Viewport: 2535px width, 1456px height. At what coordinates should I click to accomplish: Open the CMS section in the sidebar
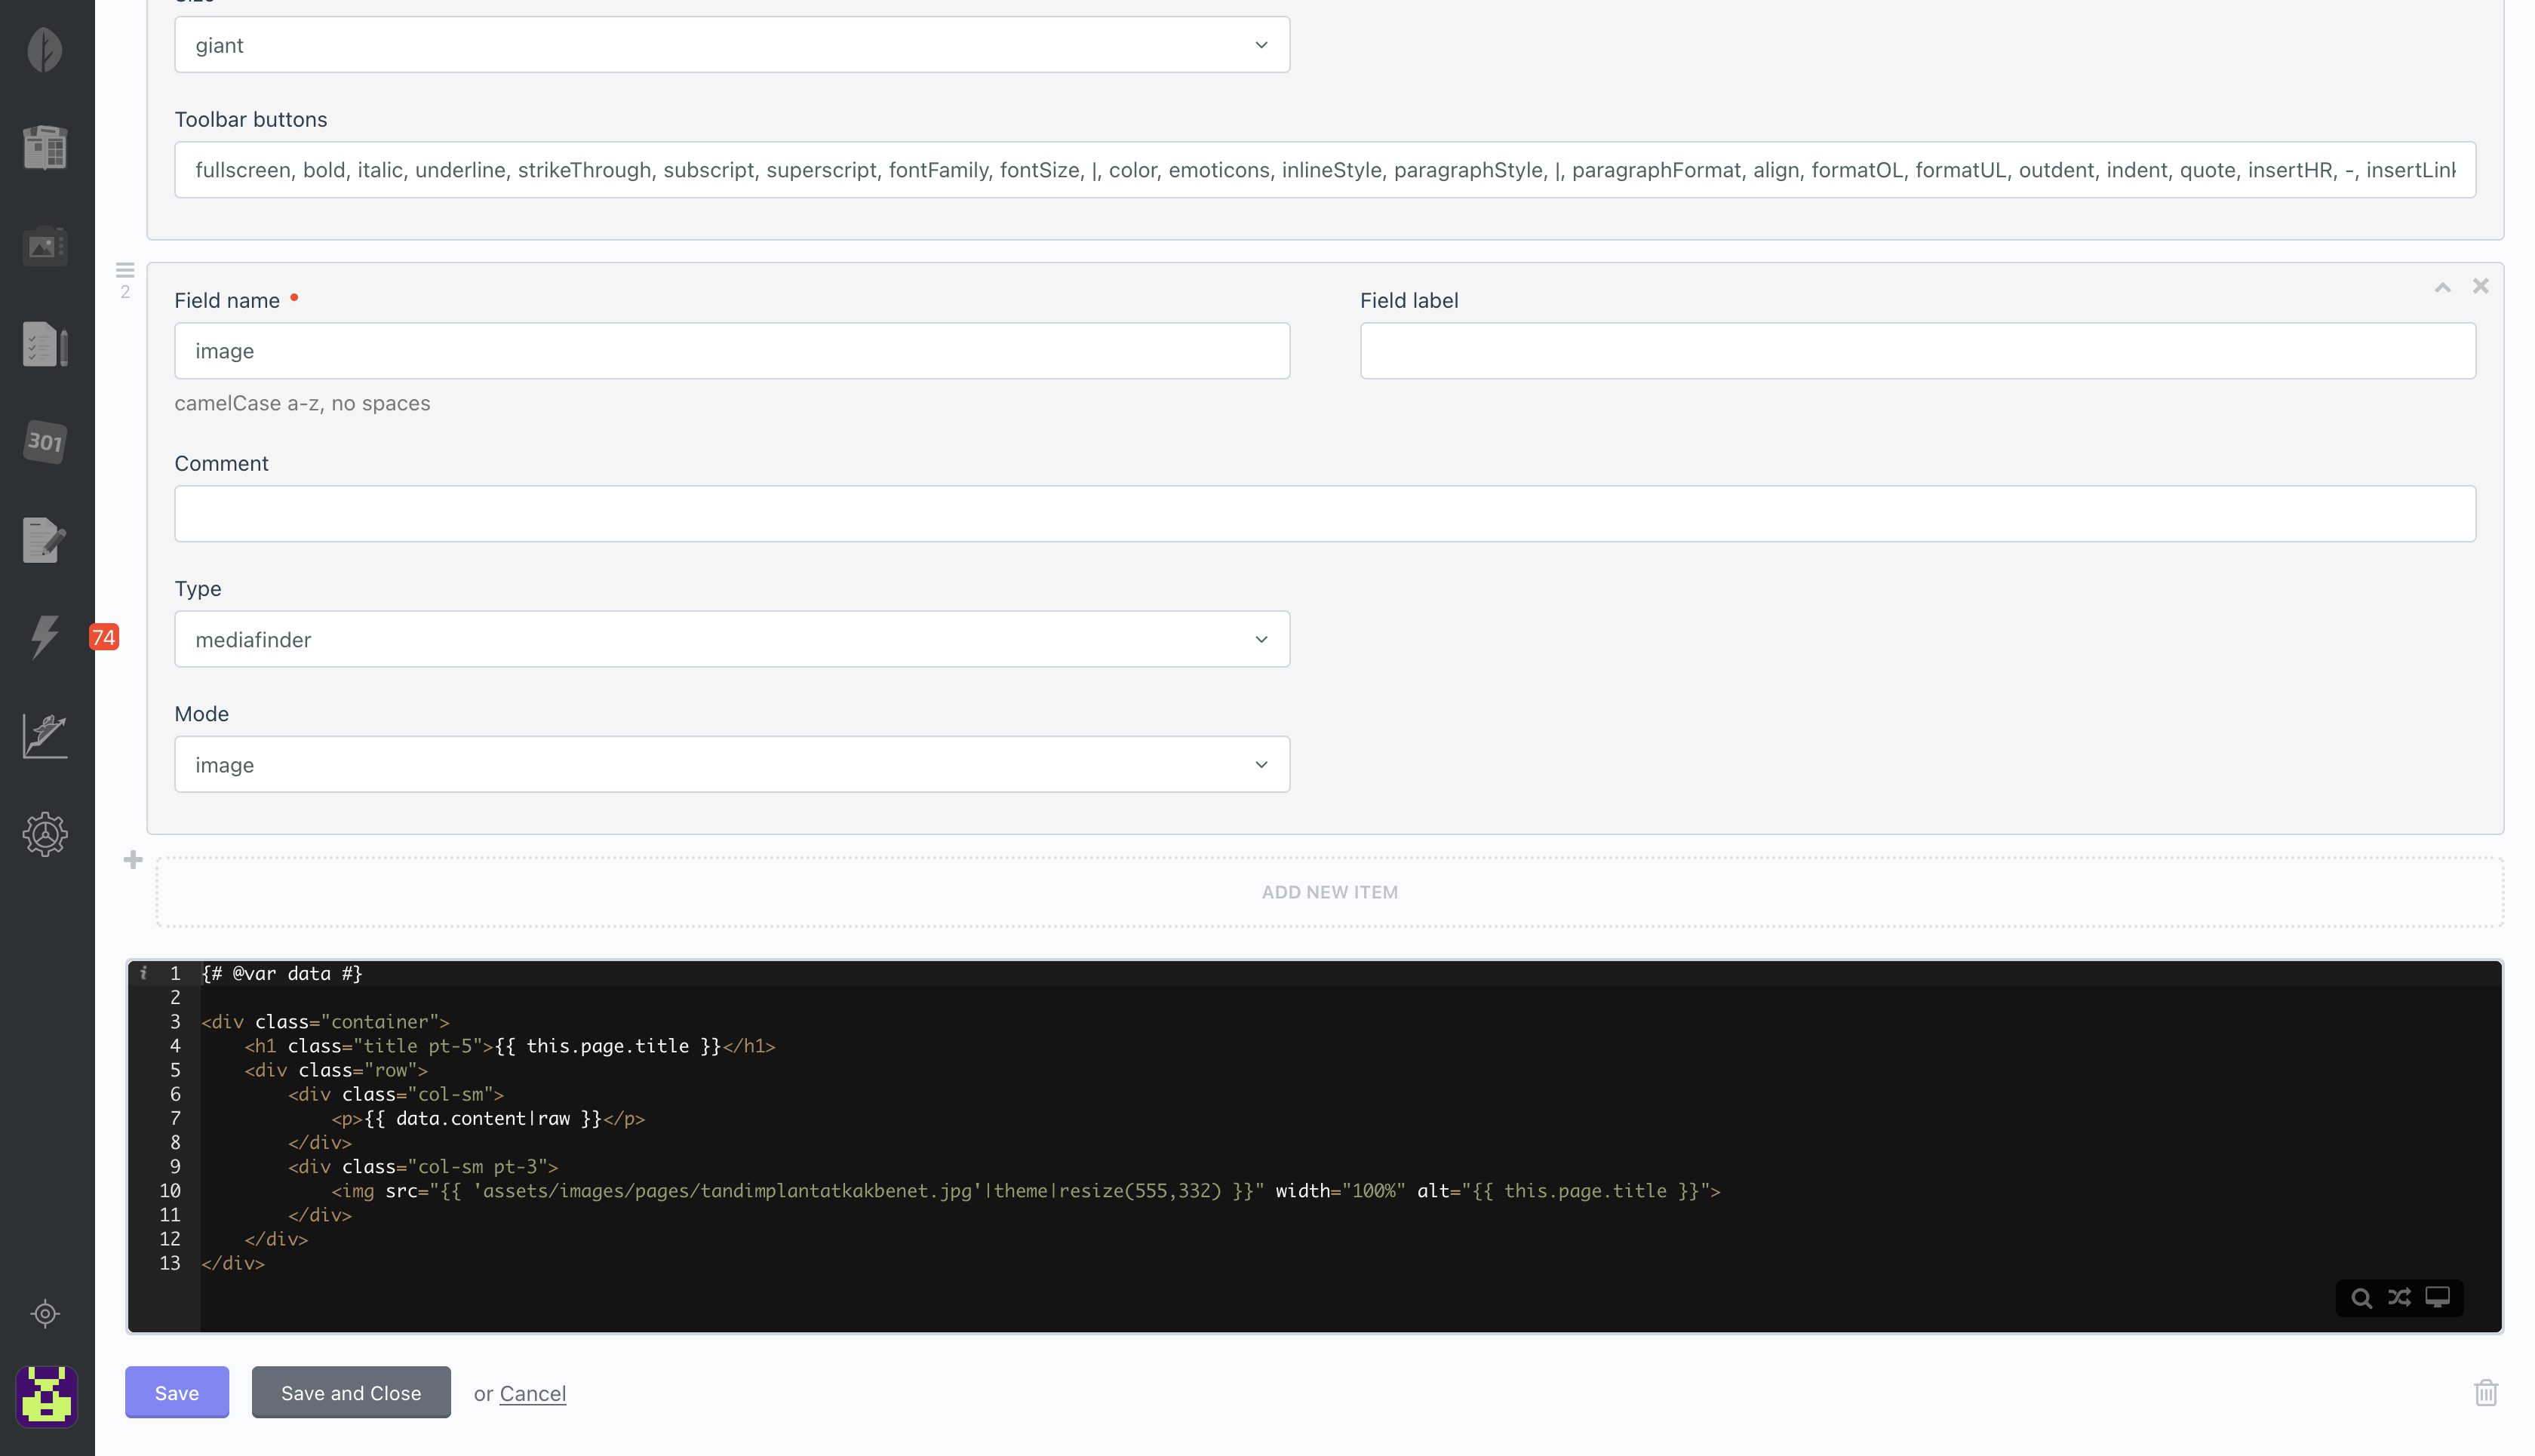[x=45, y=147]
